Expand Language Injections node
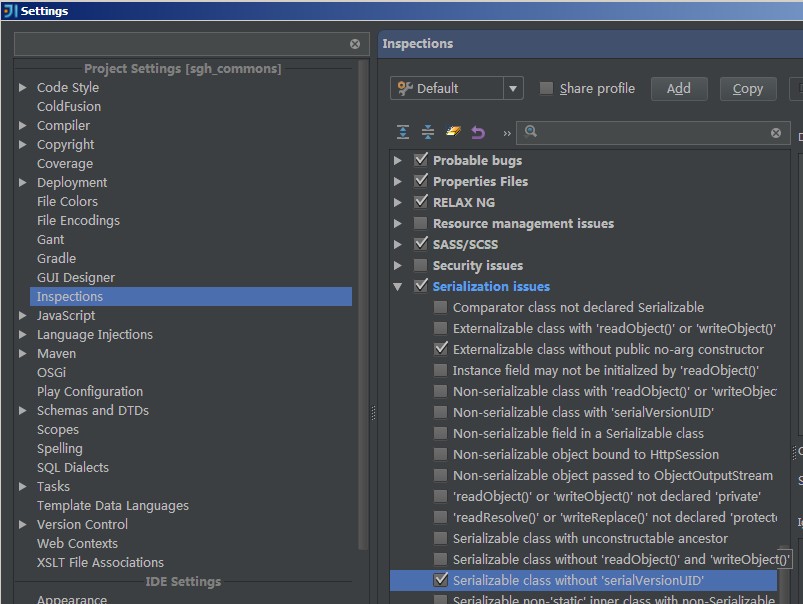This screenshot has width=803, height=604. point(23,335)
